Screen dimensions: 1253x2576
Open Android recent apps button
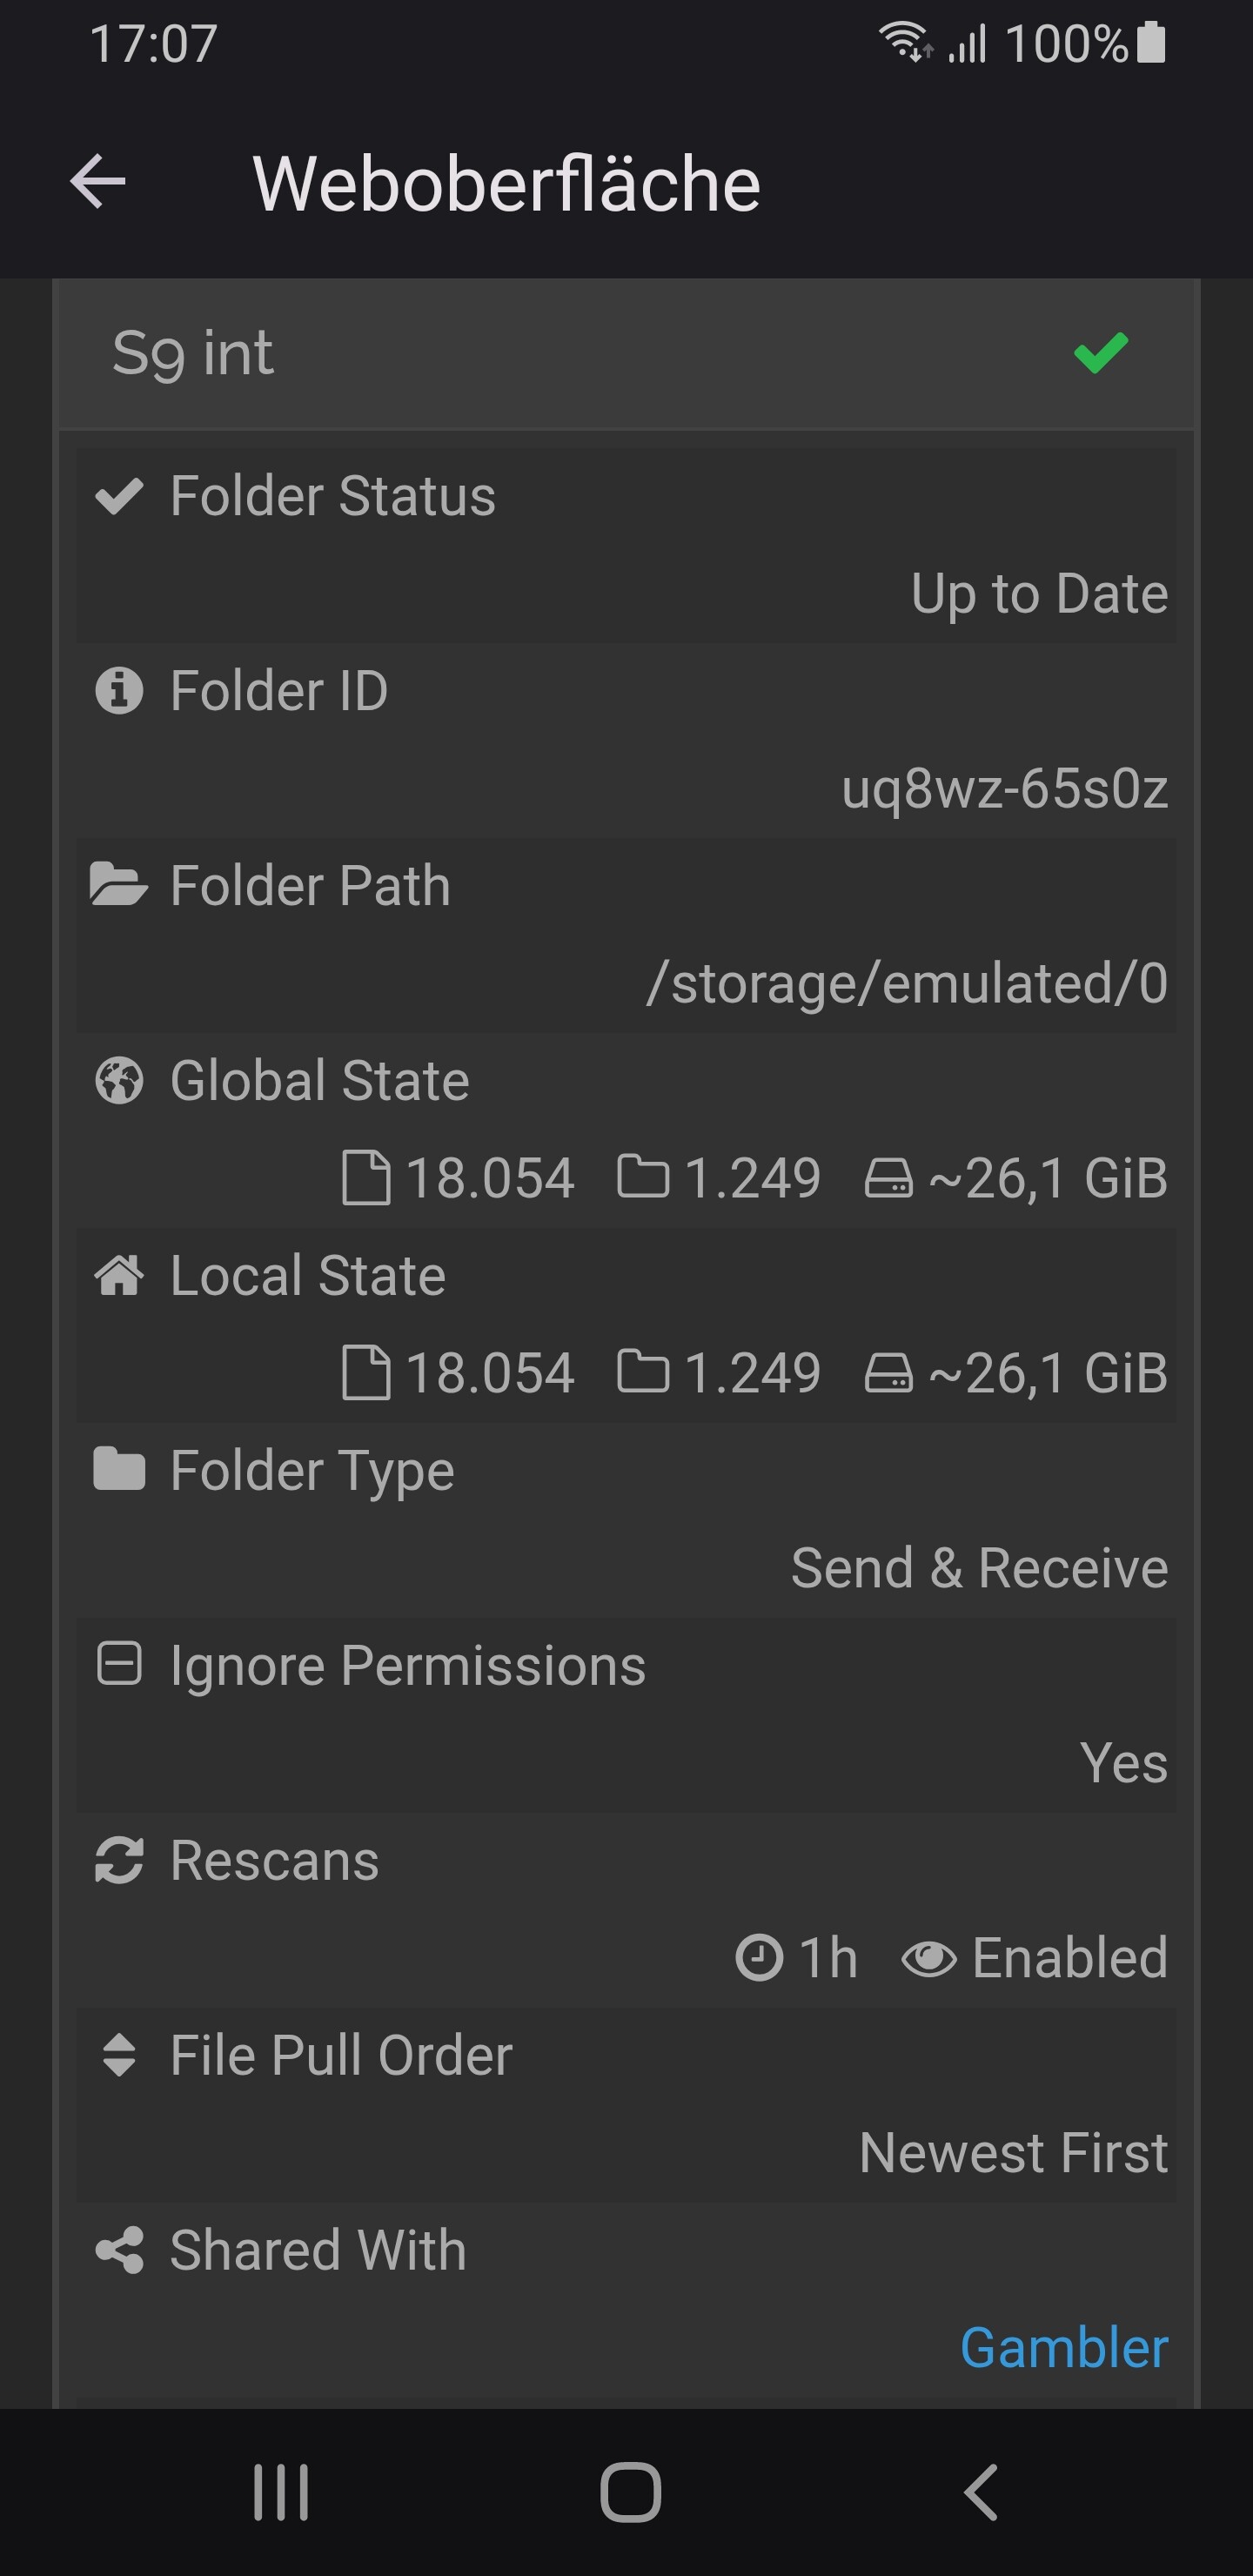tap(281, 2492)
